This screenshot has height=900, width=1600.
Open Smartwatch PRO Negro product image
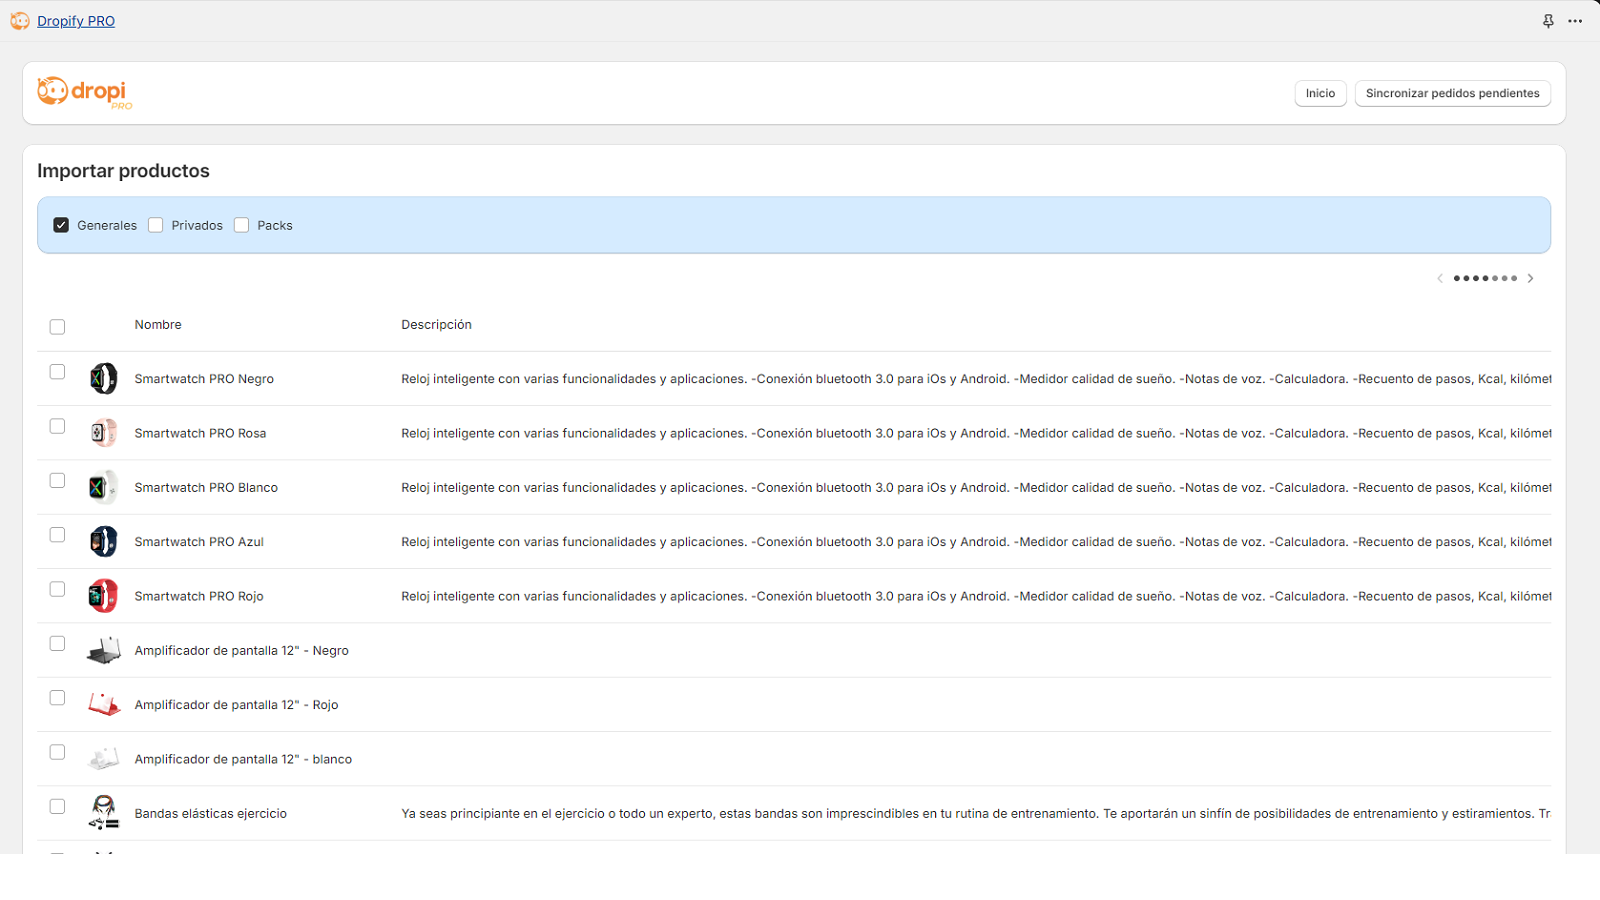coord(103,379)
